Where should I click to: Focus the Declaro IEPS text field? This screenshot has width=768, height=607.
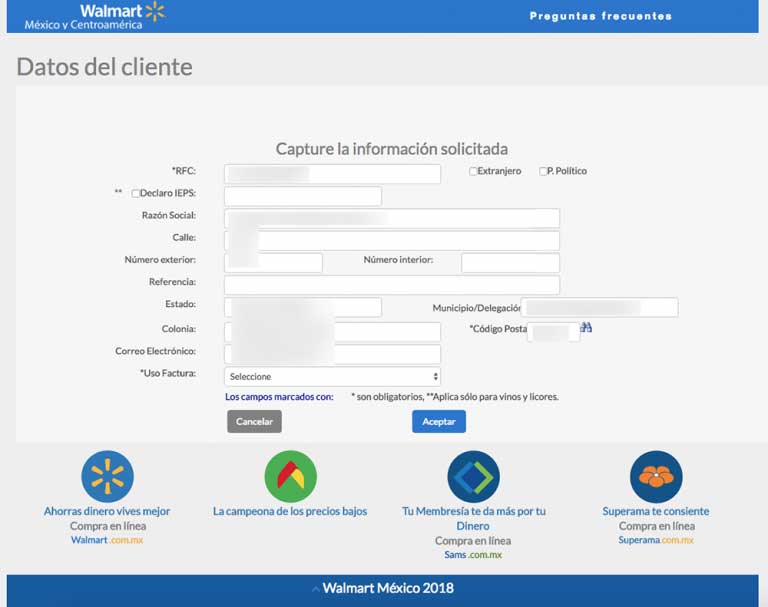(303, 196)
